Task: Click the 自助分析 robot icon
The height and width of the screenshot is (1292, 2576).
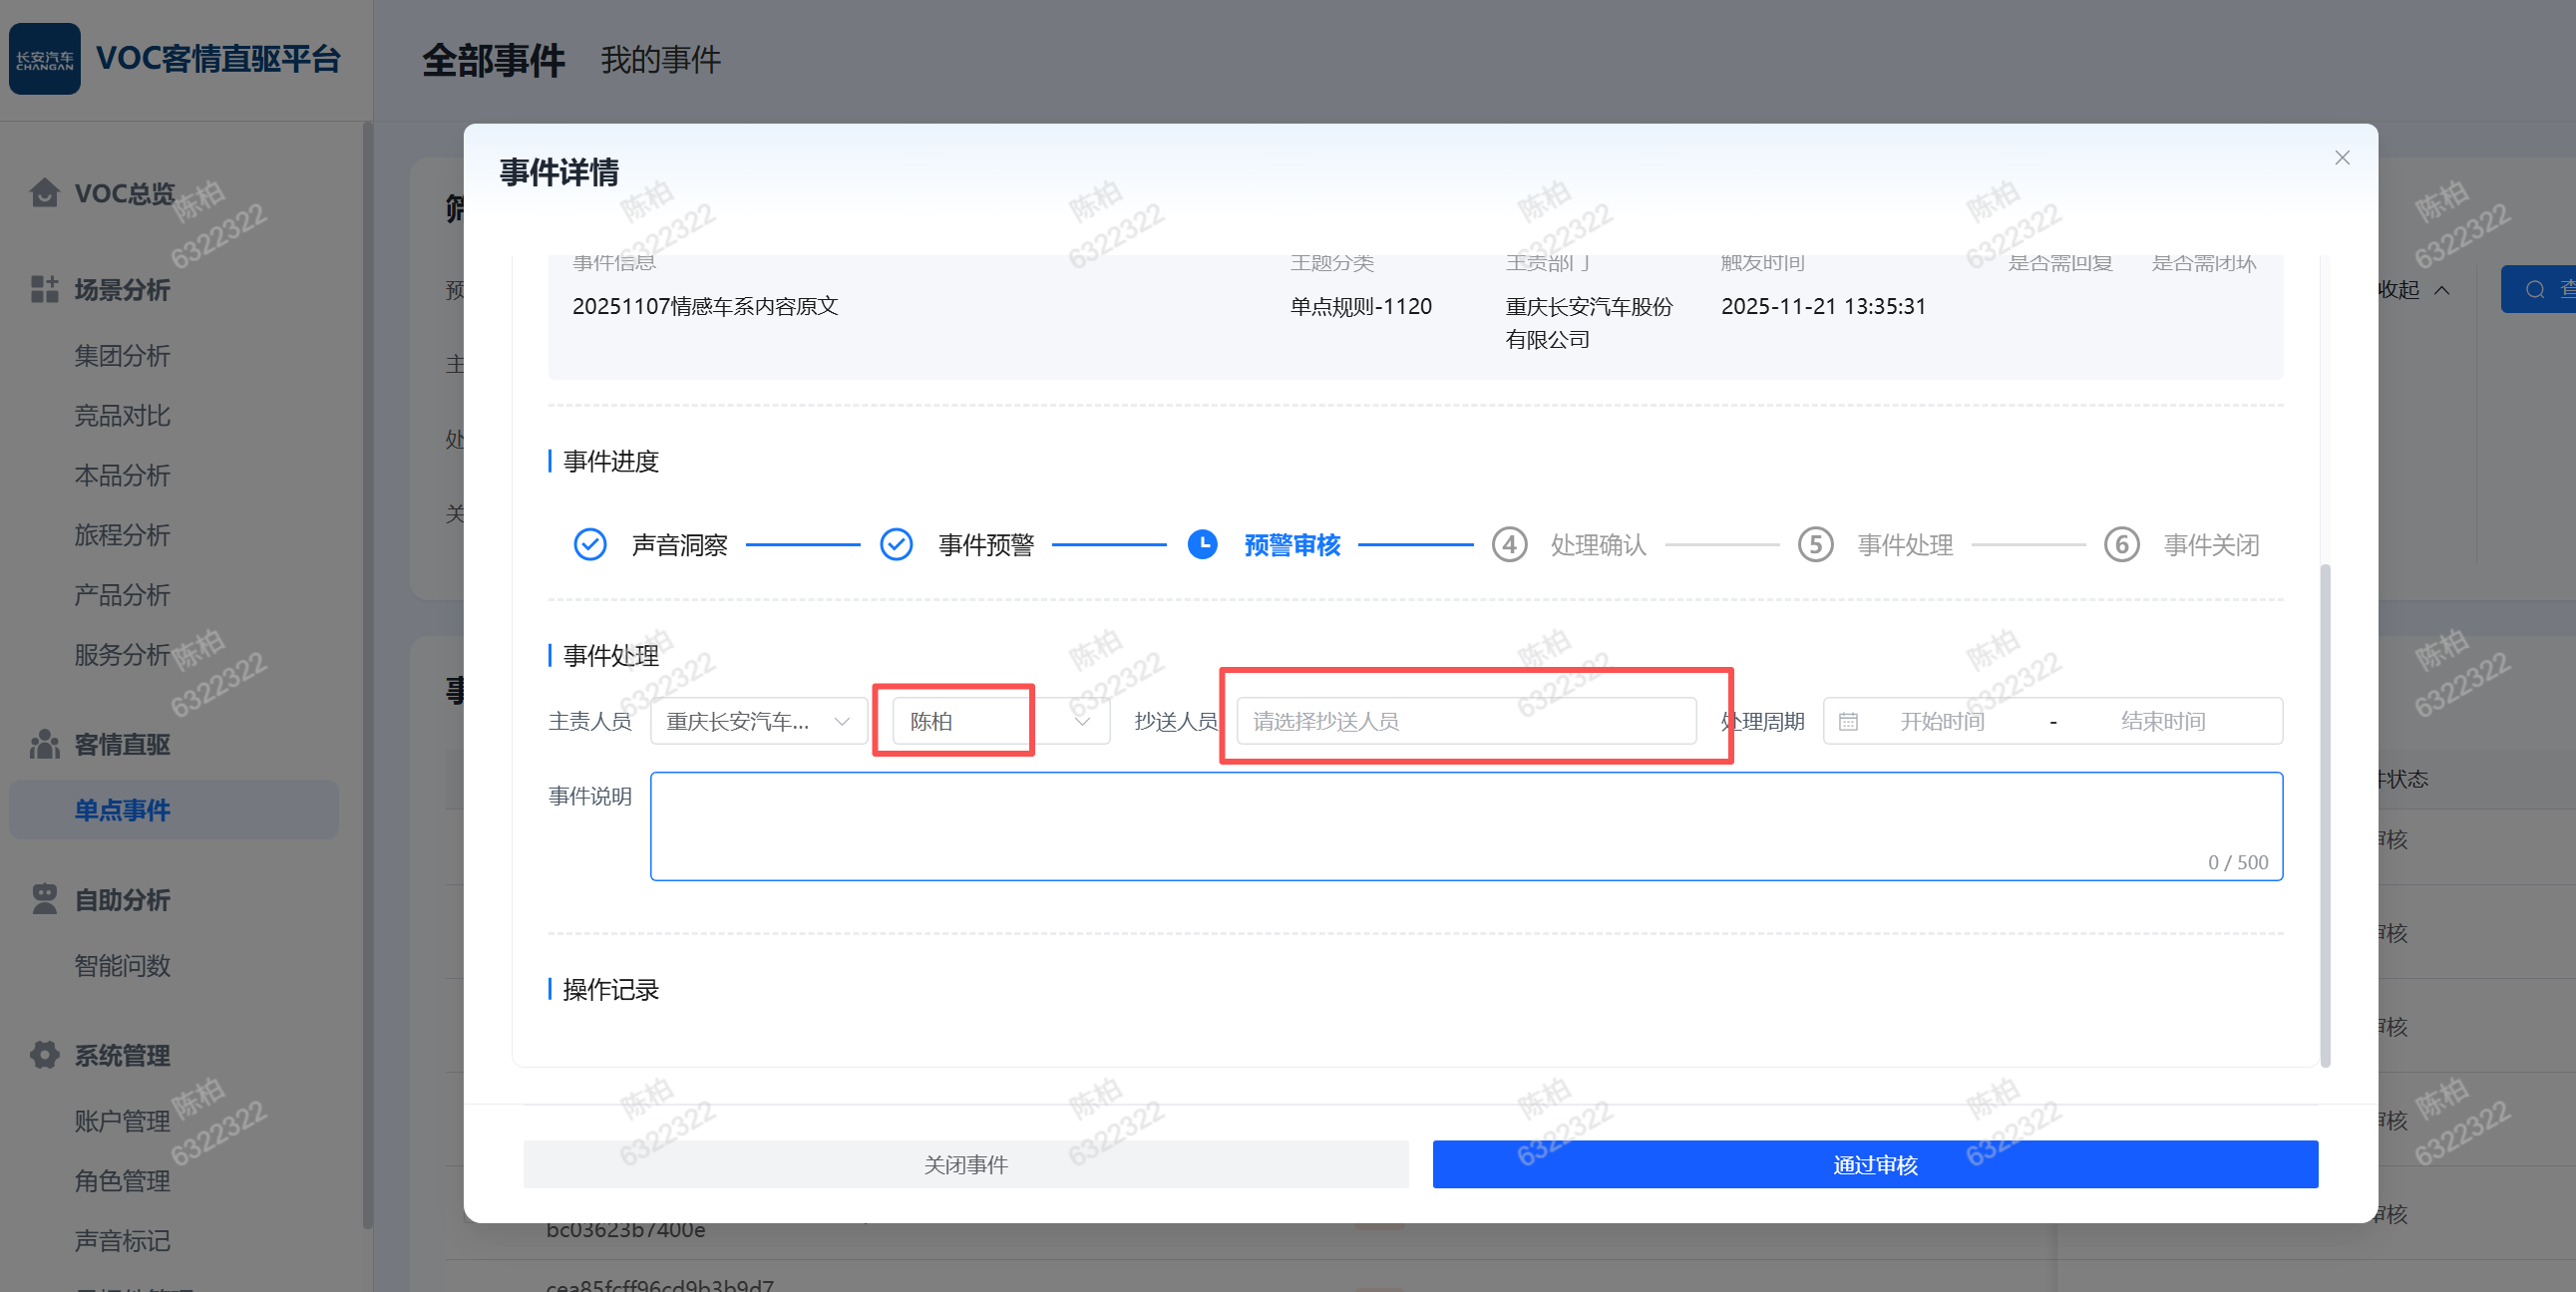Action: click(44, 899)
